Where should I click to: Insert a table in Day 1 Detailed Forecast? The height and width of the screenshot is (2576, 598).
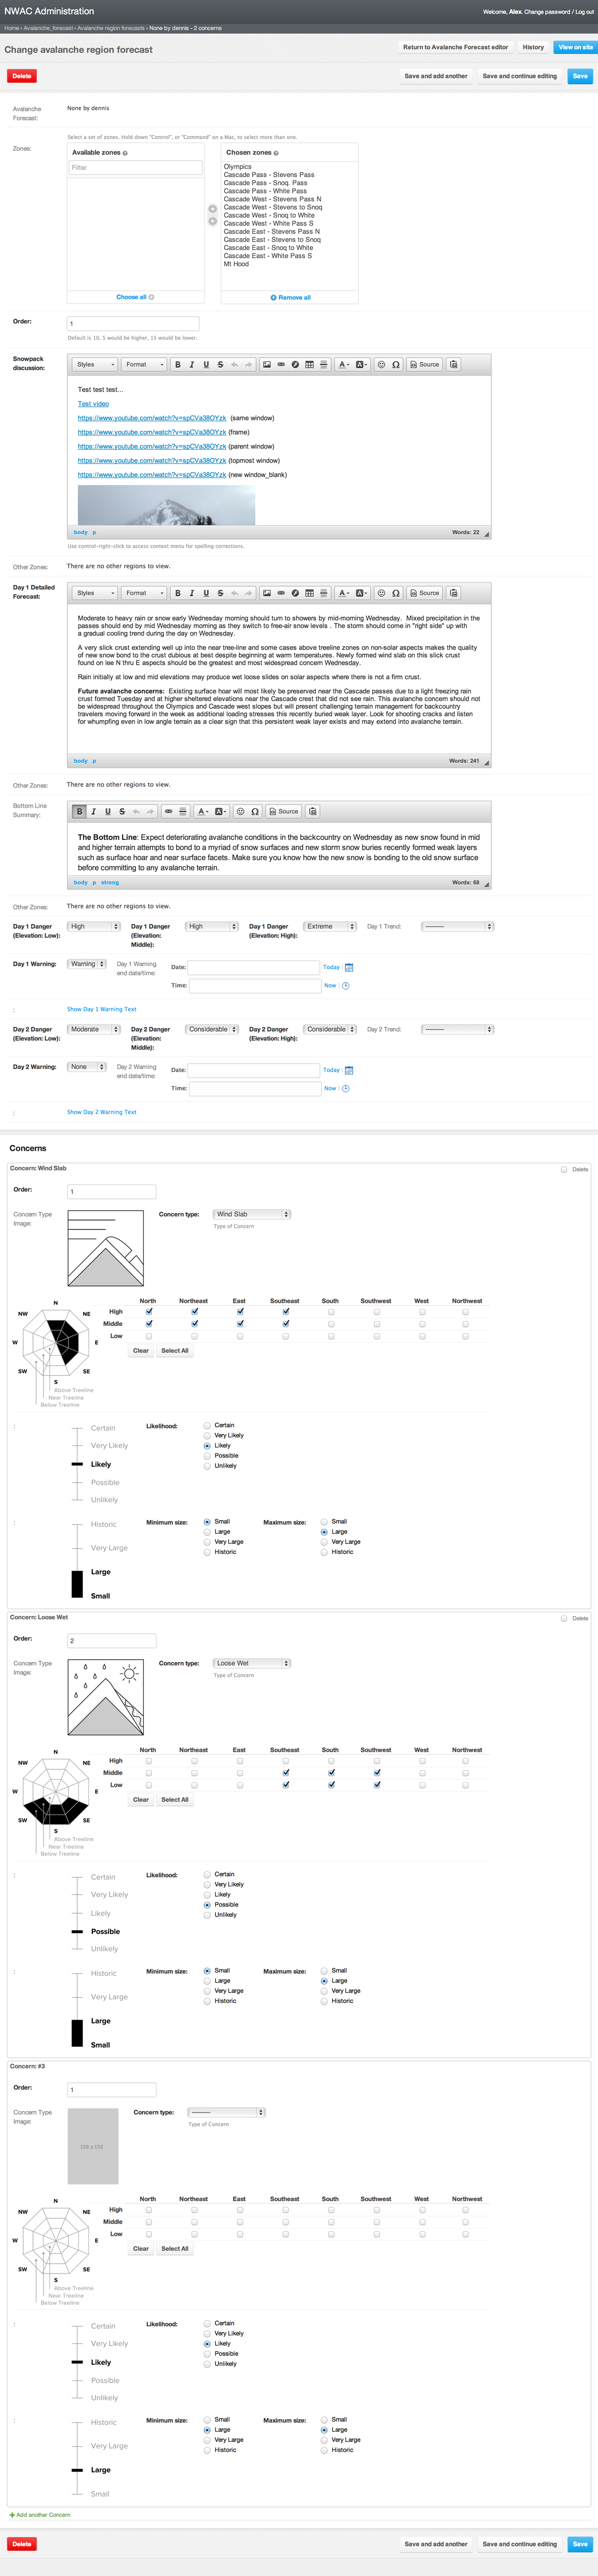(309, 593)
